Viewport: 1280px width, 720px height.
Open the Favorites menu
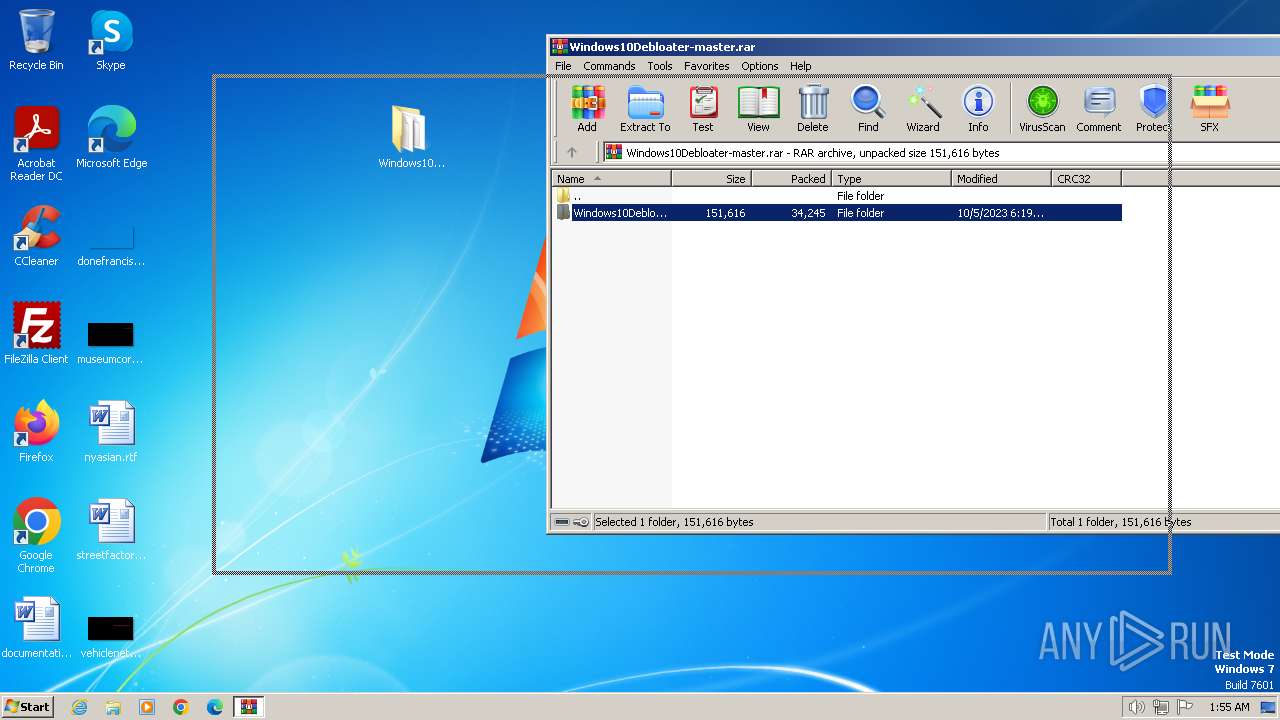click(x=706, y=66)
